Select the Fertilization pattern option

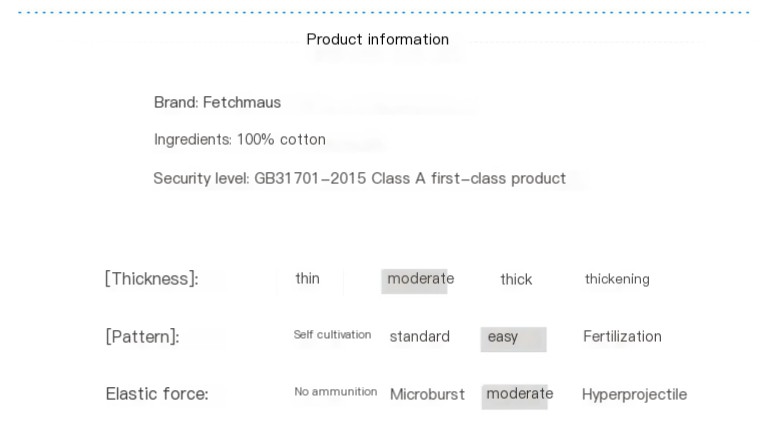click(622, 337)
